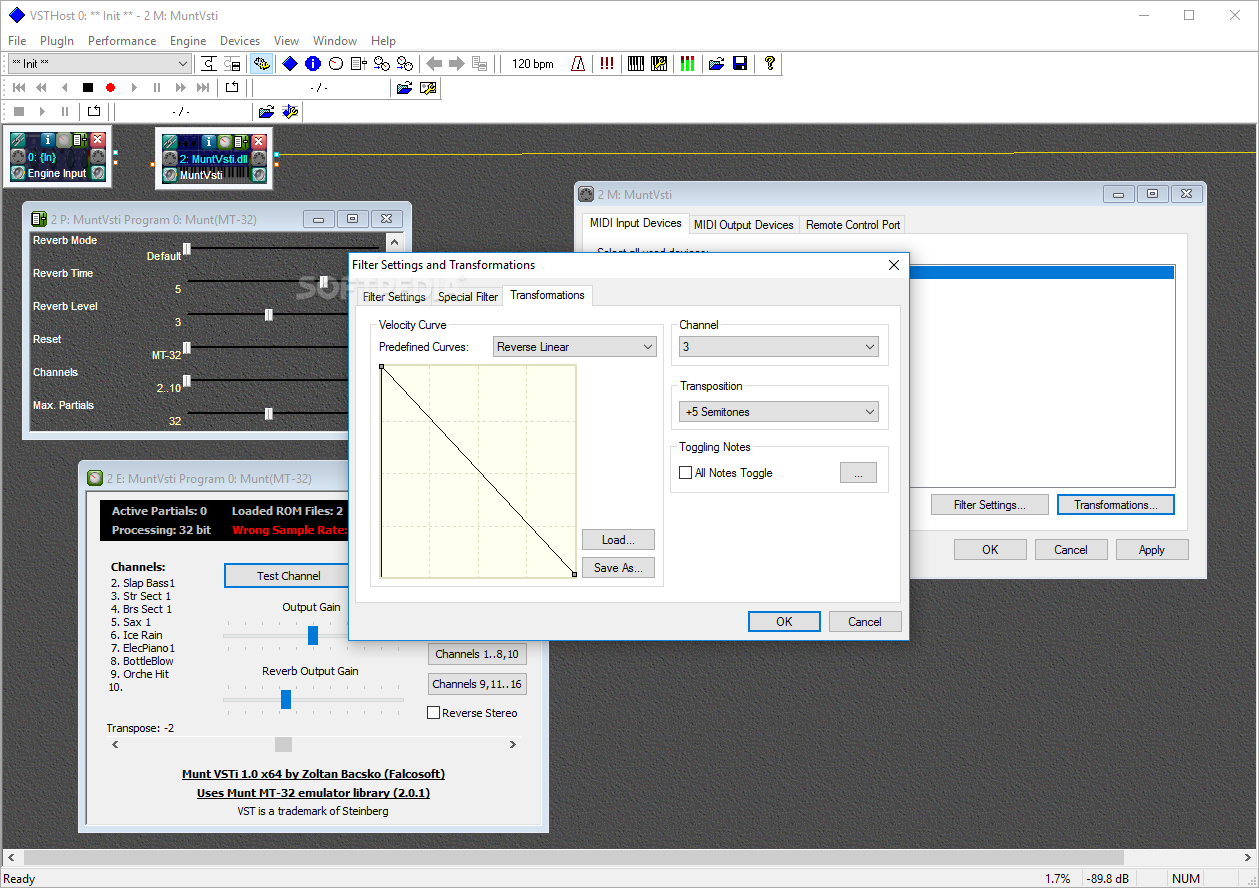Click the MuntVsti module green knob editor icon
The image size is (1259, 888).
223,142
